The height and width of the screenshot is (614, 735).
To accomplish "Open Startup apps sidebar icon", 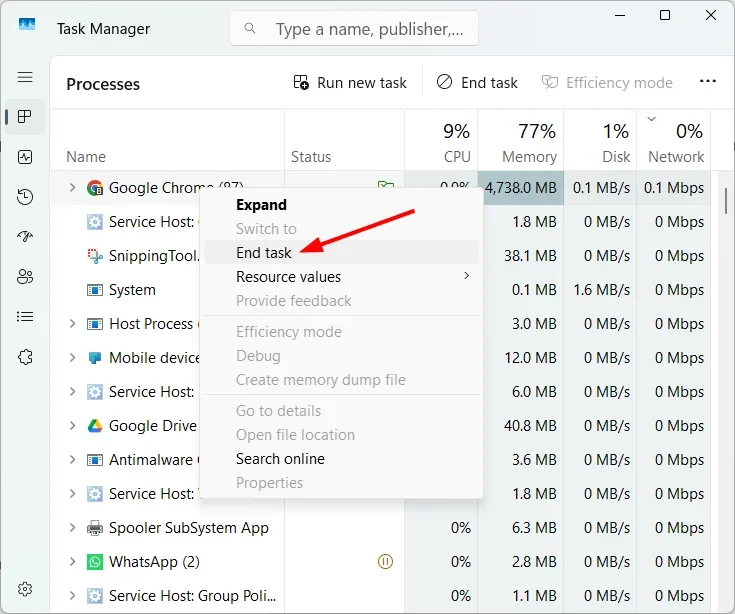I will (x=25, y=237).
